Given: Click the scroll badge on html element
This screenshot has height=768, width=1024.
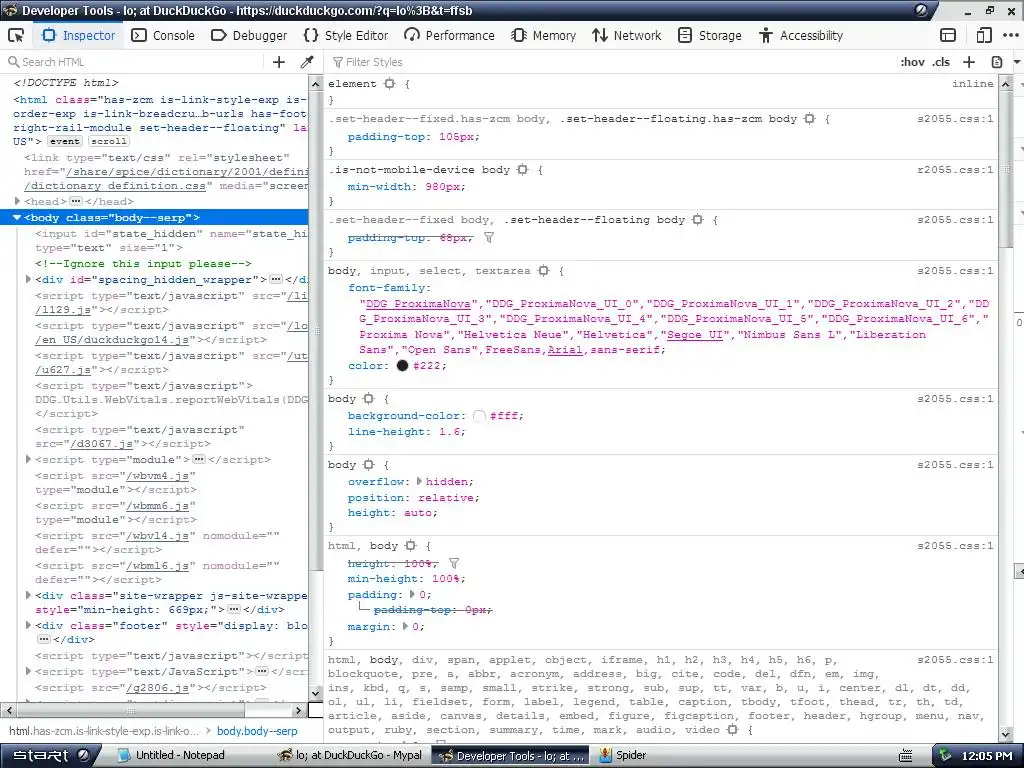Looking at the screenshot, I should click(109, 142).
